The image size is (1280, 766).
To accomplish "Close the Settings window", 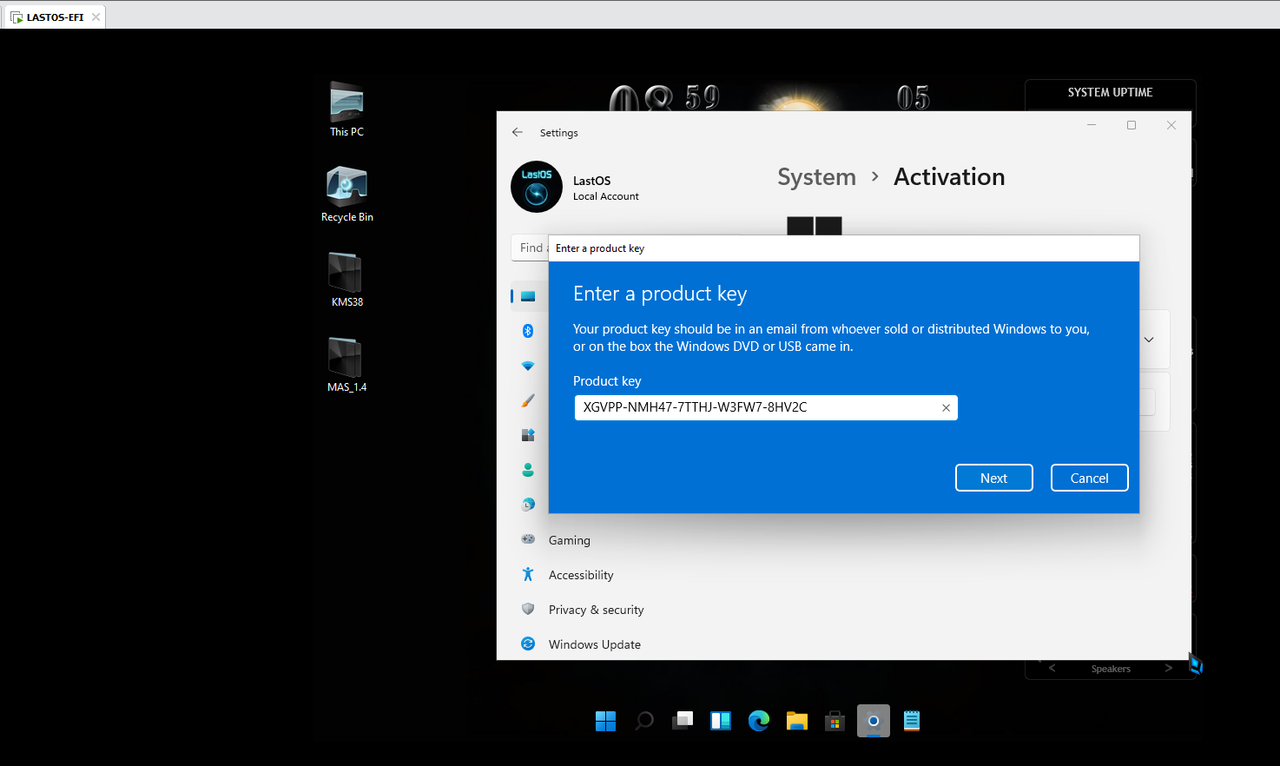I will [1171, 125].
